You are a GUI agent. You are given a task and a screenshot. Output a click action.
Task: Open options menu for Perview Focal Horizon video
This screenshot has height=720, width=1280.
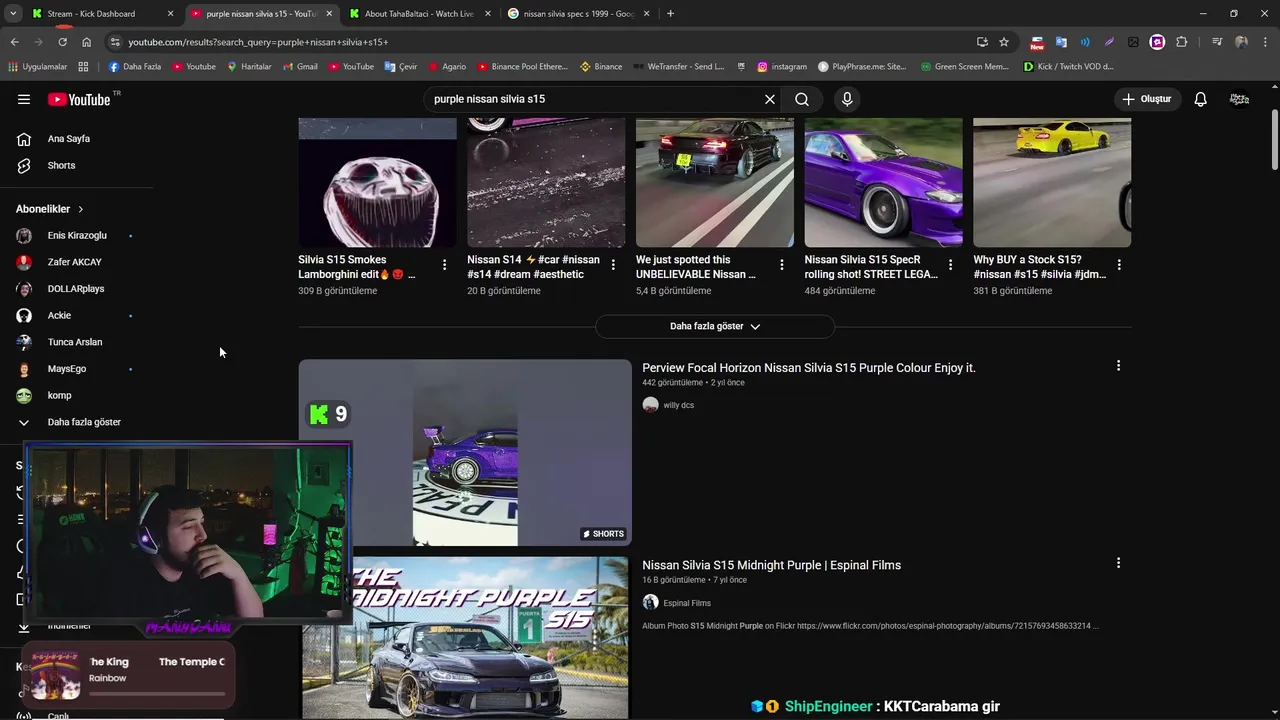1118,366
